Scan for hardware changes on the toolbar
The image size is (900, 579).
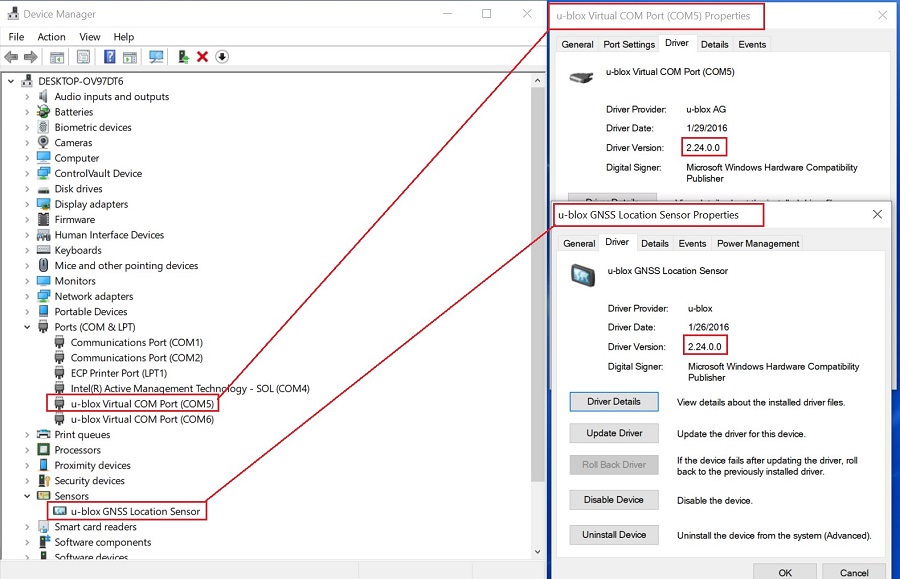click(x=155, y=57)
